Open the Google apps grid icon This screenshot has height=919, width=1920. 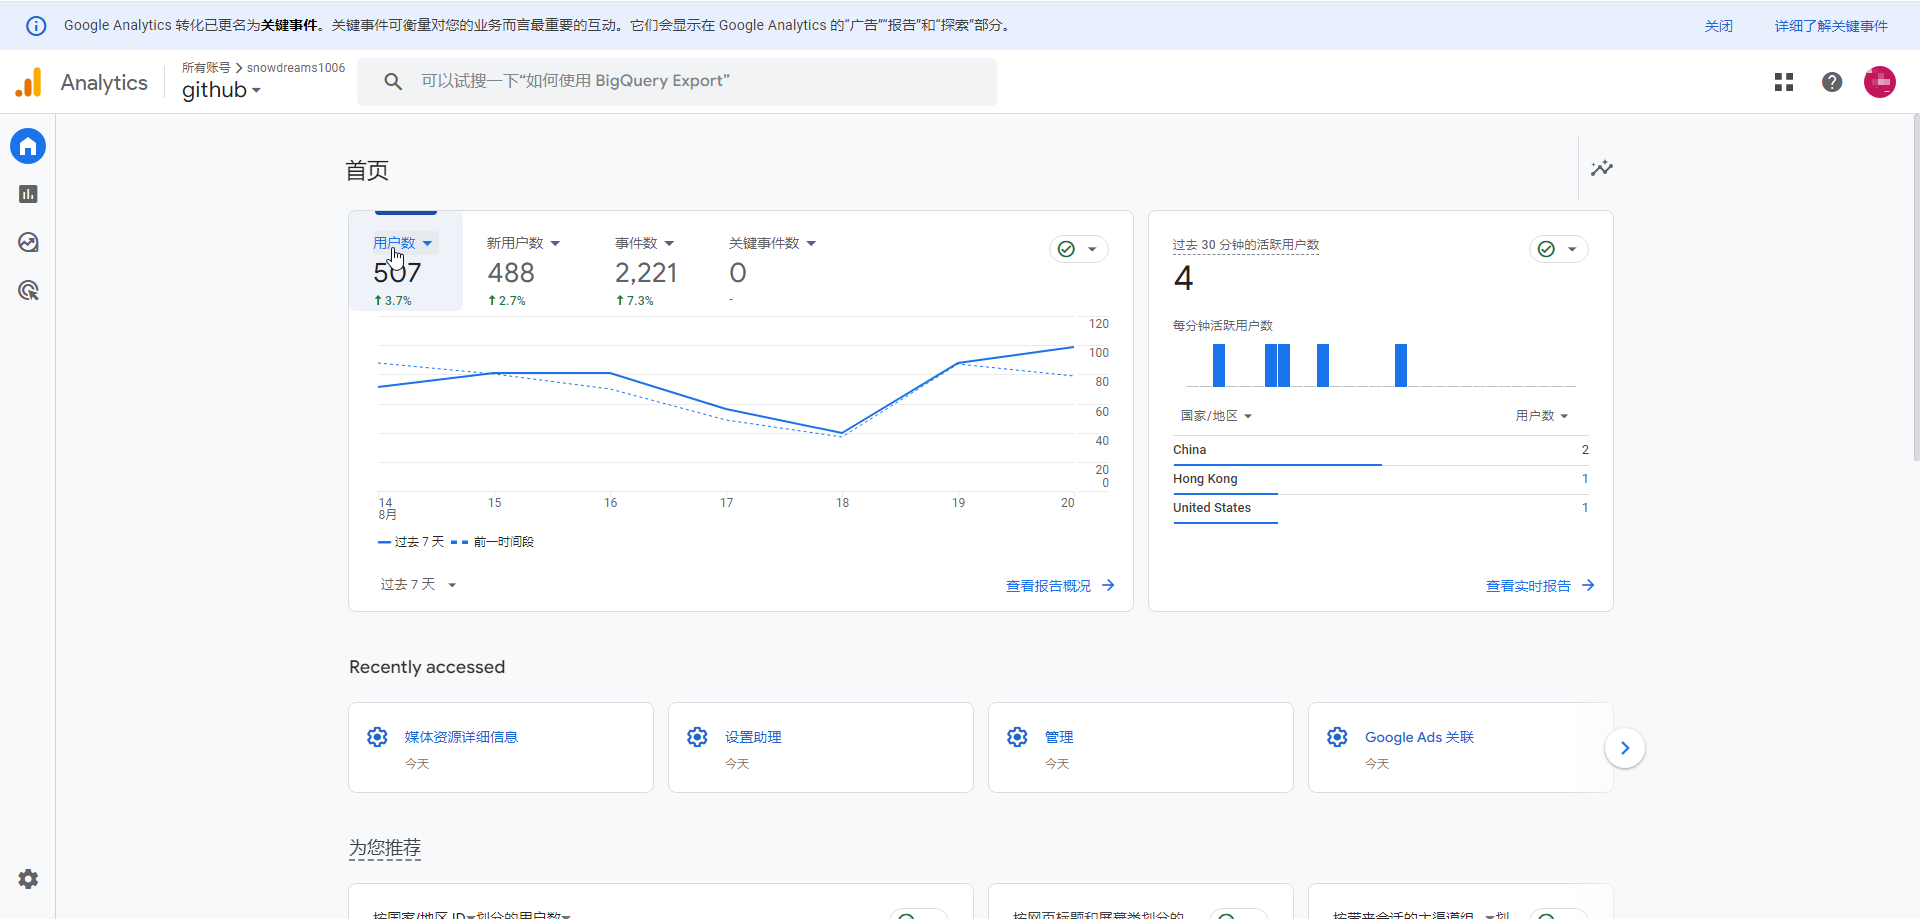click(x=1784, y=82)
